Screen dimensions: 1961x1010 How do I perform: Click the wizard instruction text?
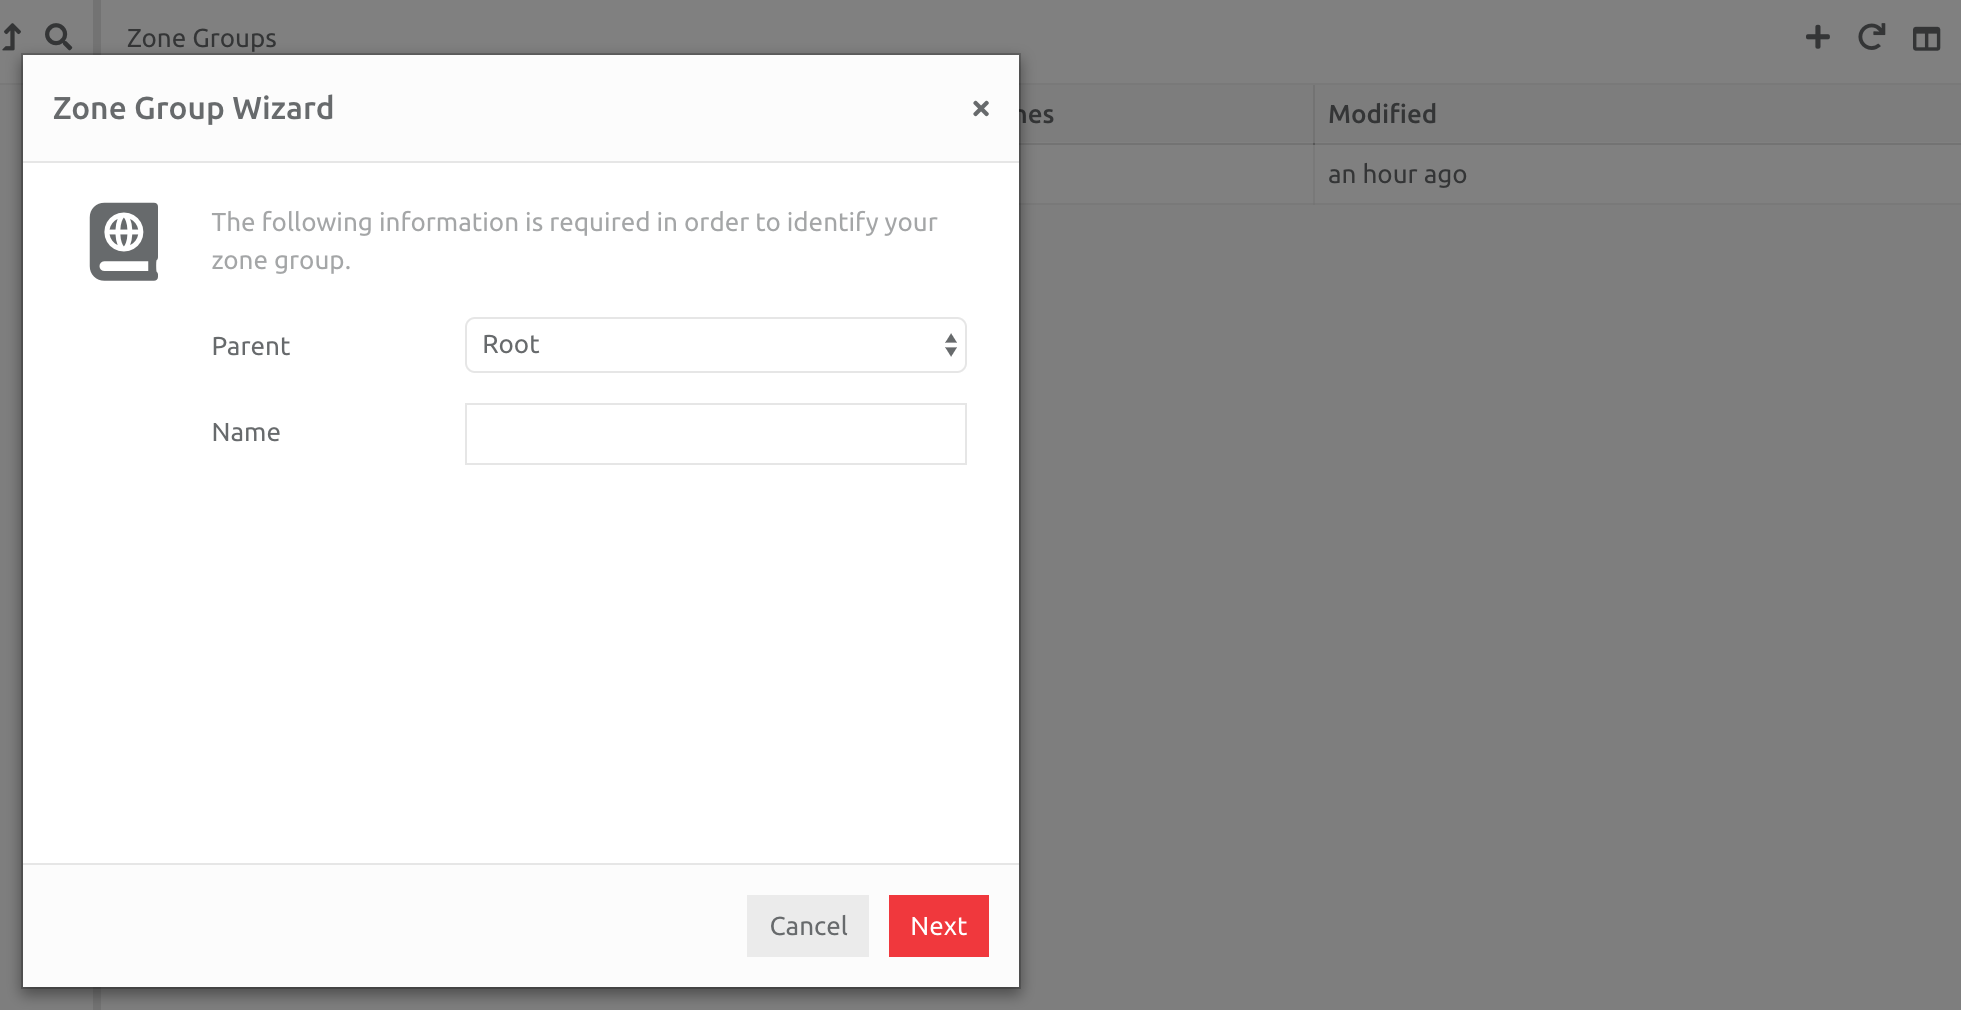pyautogui.click(x=574, y=240)
